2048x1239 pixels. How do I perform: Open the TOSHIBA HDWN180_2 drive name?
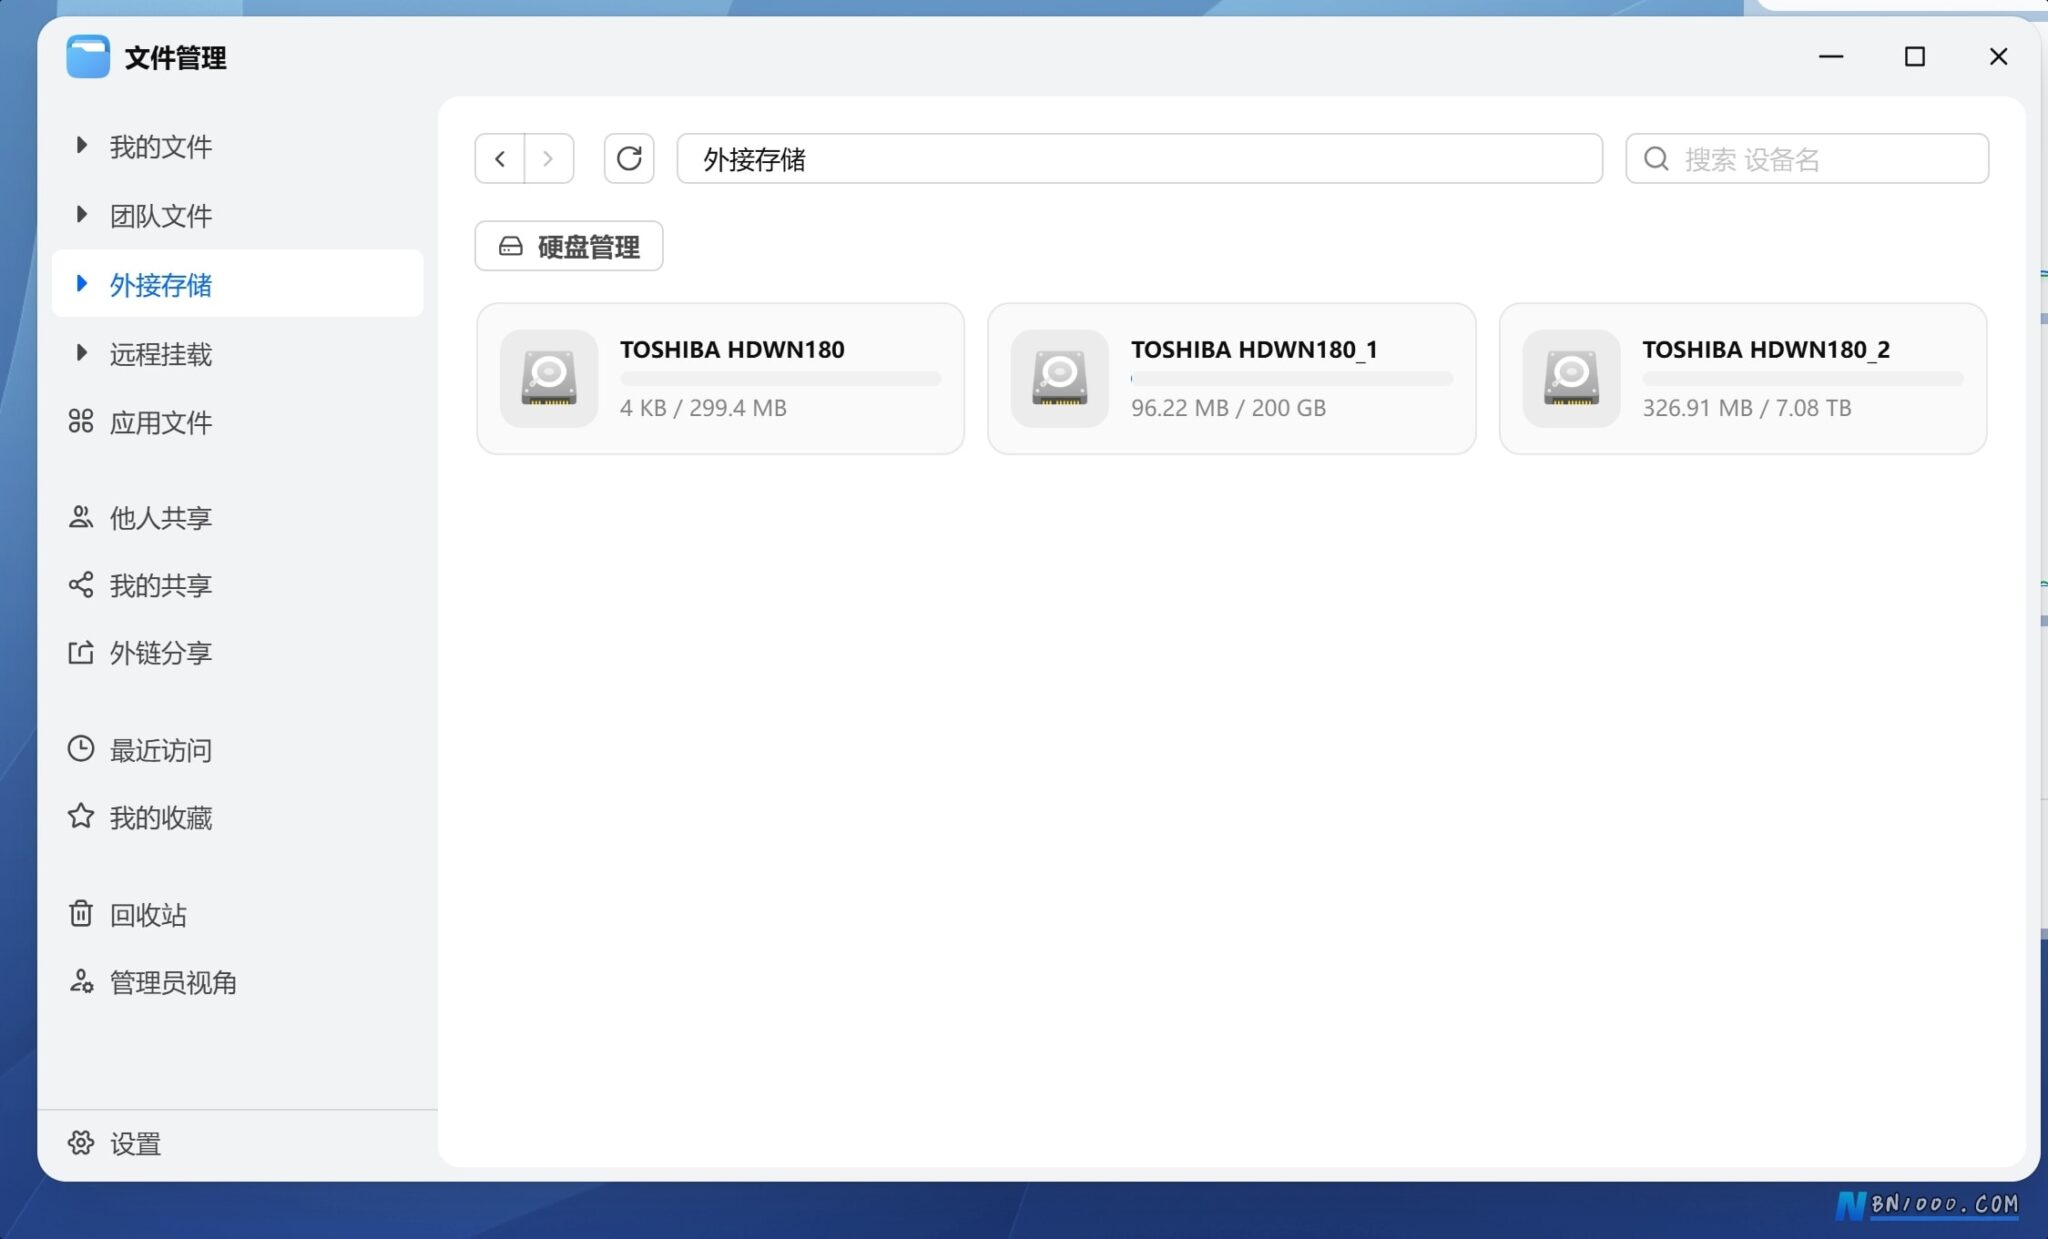tap(1766, 349)
